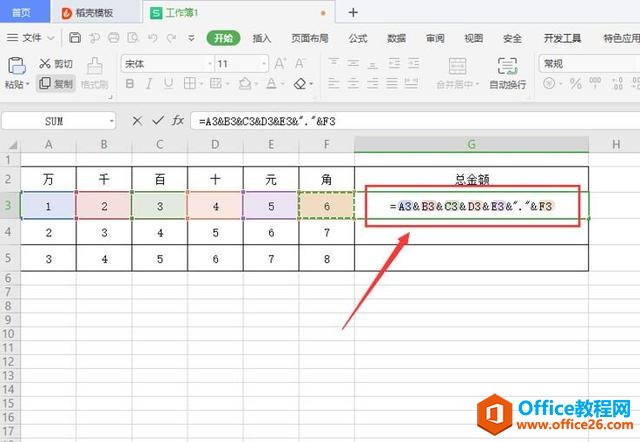Switch to the 公式 Formulas tab
The image size is (640, 442).
pos(358,38)
